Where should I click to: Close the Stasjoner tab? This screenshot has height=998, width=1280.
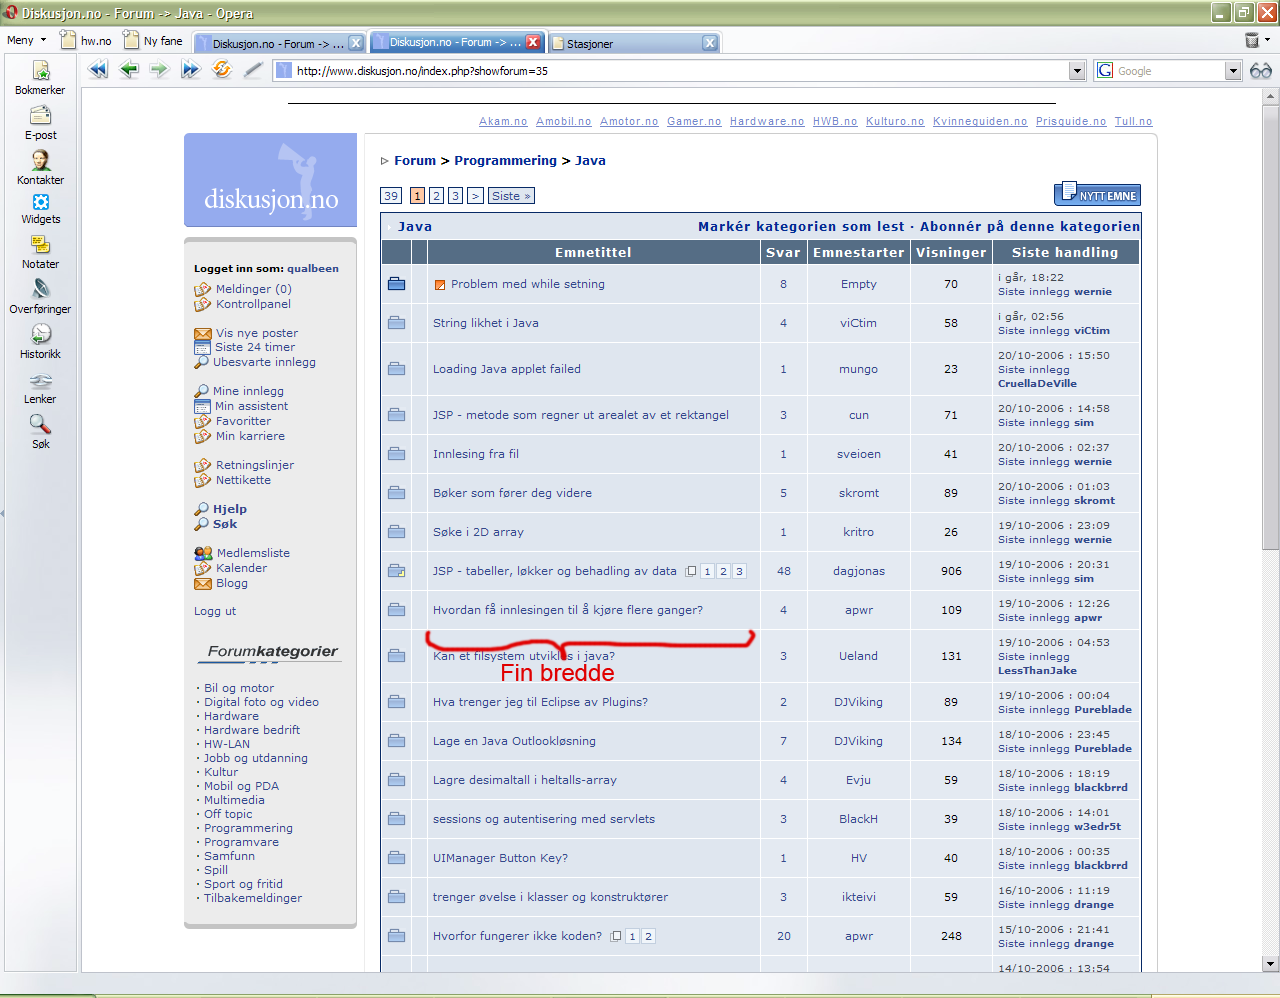tap(709, 42)
